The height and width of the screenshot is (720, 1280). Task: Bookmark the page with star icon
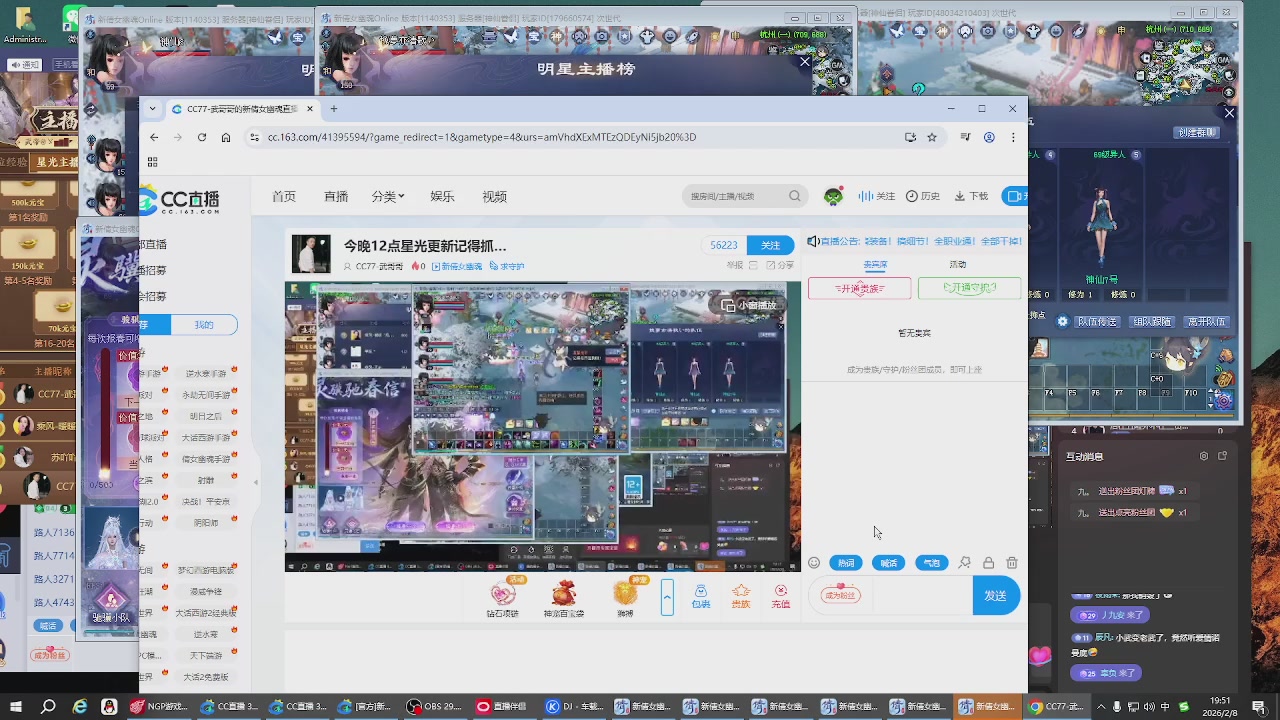[932, 137]
